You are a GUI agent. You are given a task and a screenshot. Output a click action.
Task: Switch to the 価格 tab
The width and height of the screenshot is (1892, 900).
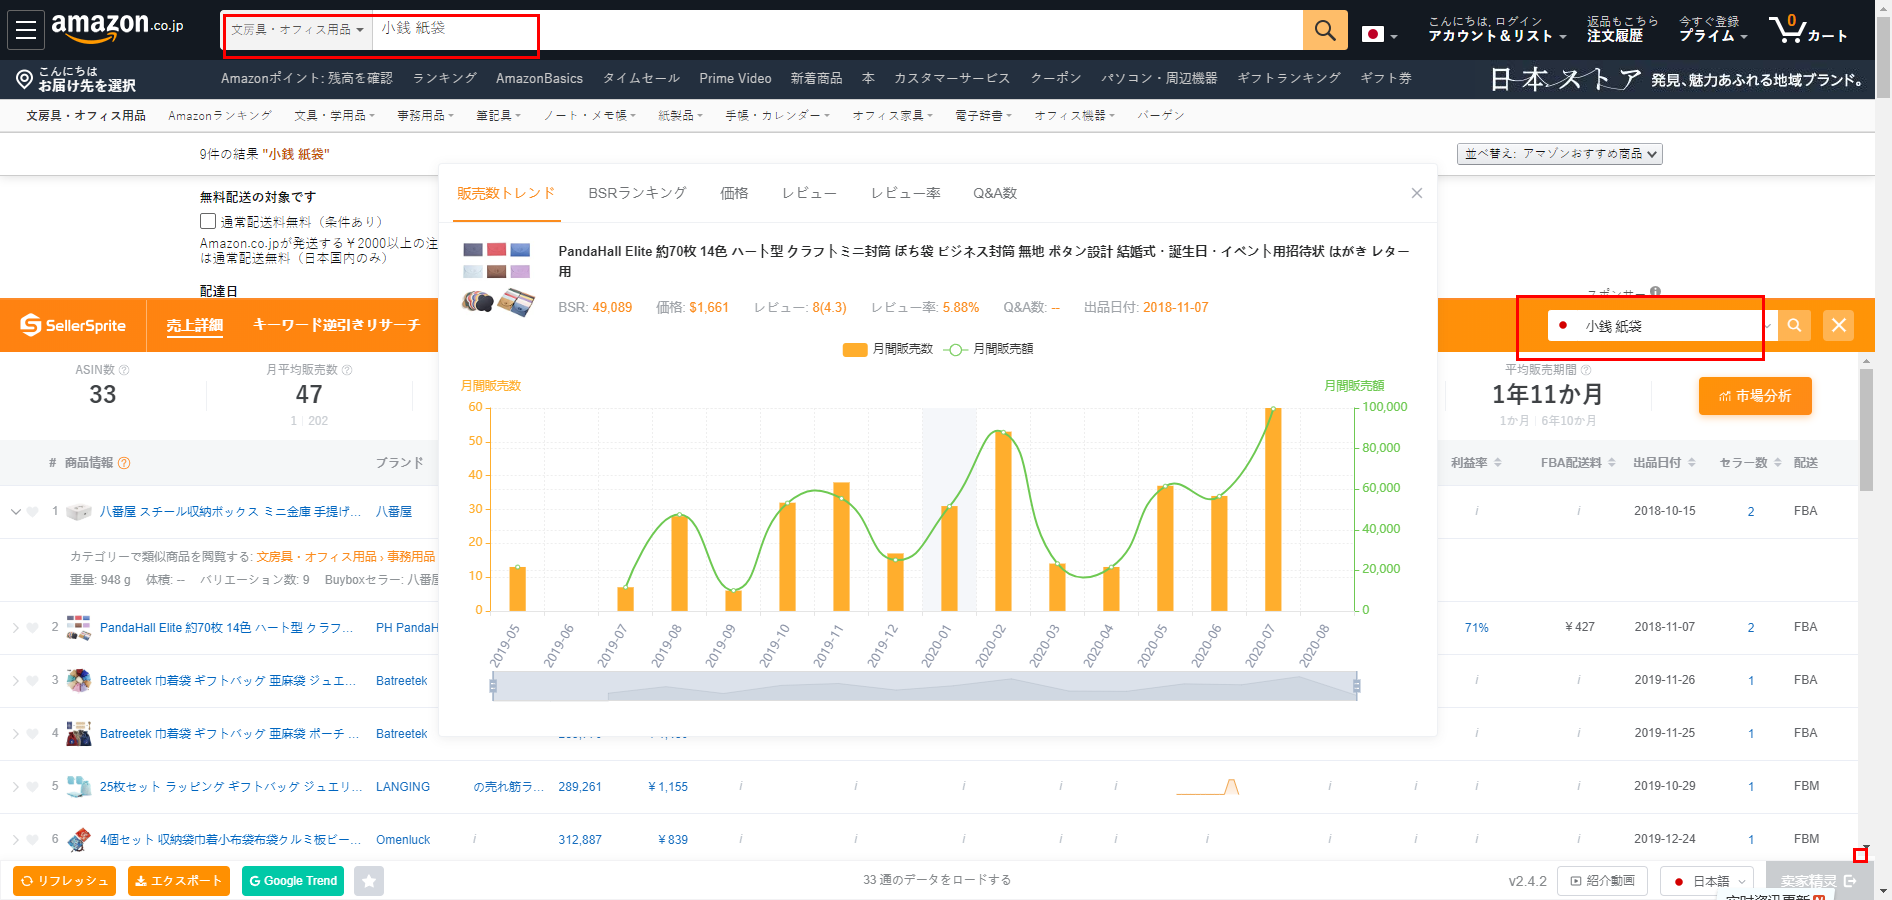734,193
